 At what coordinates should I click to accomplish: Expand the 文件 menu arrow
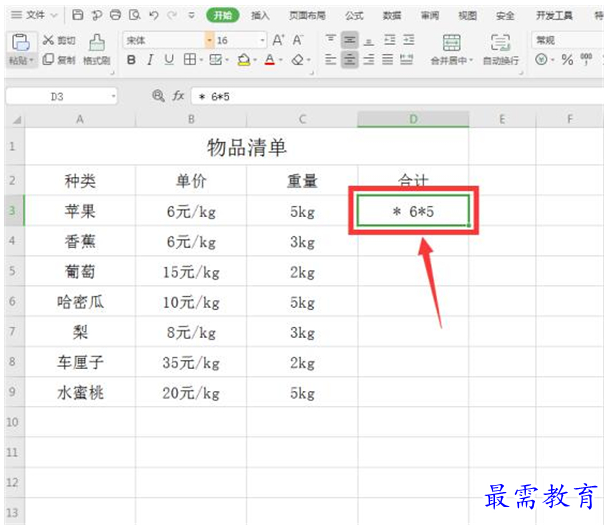pyautogui.click(x=54, y=15)
